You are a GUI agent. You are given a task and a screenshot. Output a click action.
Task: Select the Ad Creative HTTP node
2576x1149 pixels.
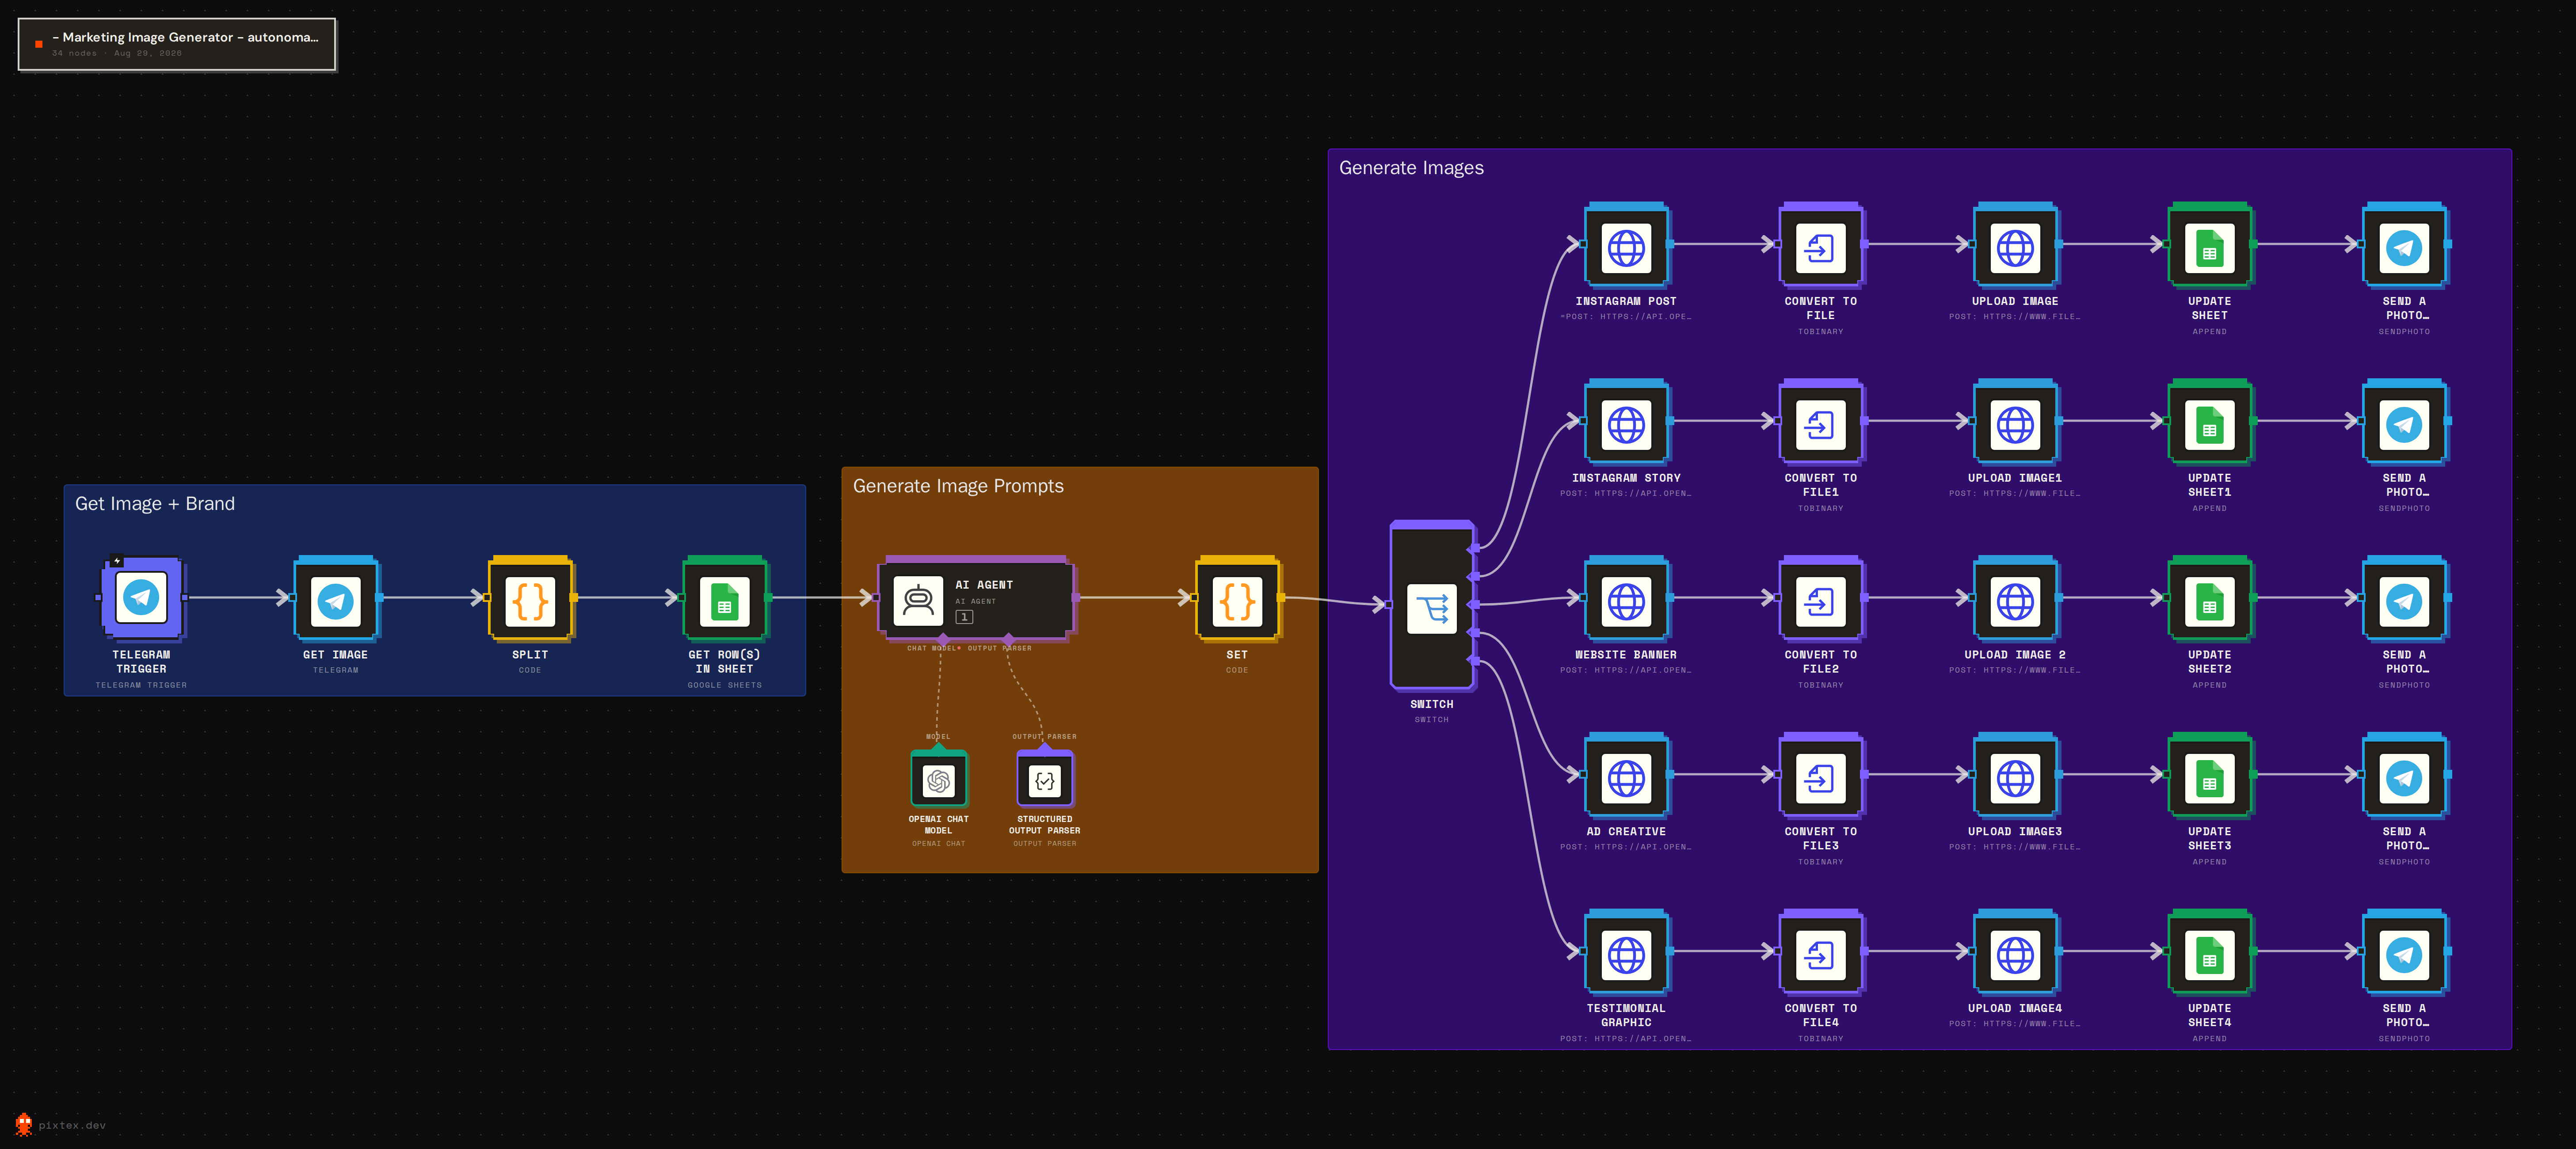click(1626, 775)
